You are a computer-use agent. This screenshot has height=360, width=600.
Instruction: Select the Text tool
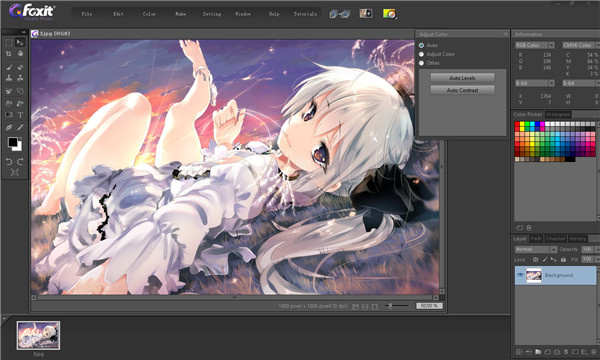(20, 114)
